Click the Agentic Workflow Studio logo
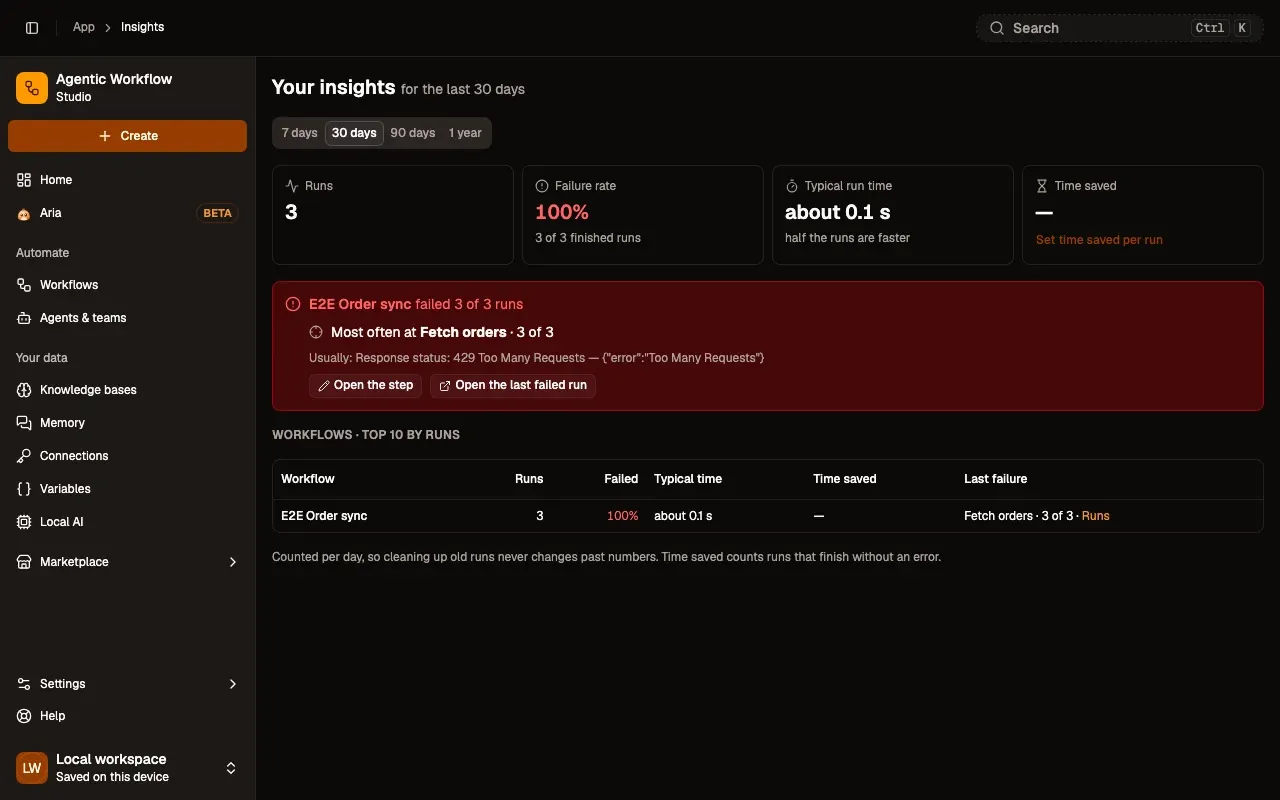Screen dimensions: 1280x800 coord(32,88)
